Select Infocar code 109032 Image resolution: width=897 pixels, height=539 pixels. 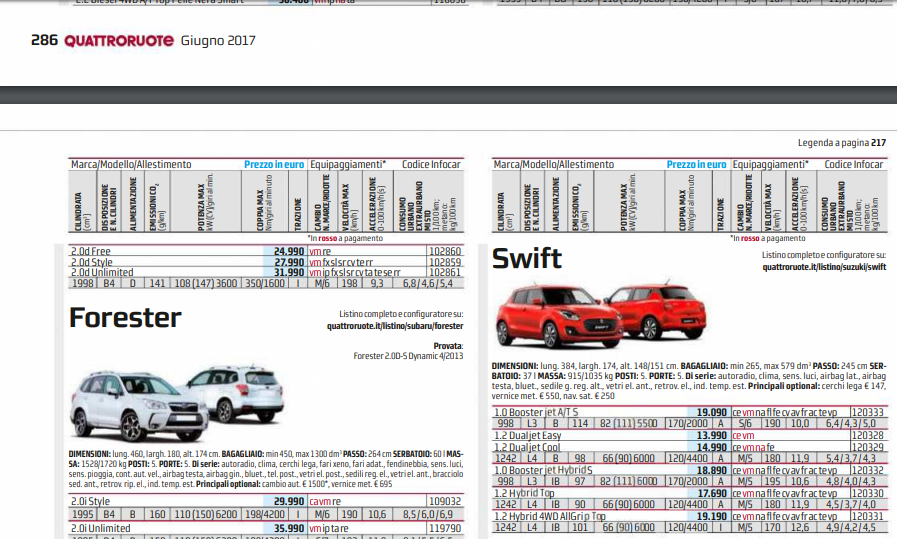[x=444, y=501]
